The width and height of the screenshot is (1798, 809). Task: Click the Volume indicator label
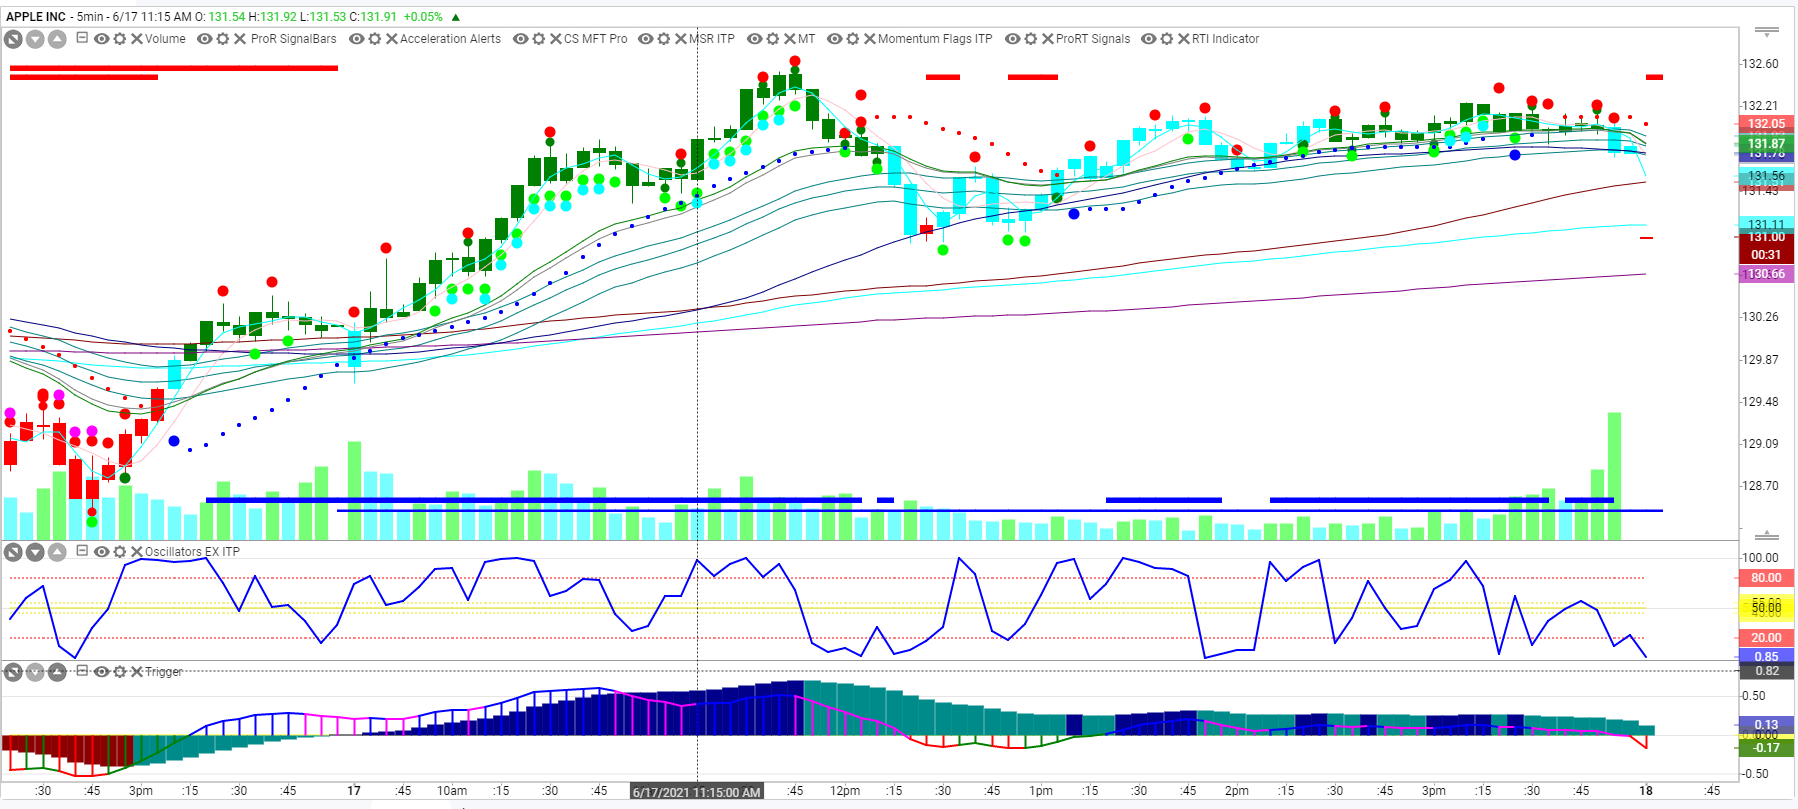pos(165,39)
